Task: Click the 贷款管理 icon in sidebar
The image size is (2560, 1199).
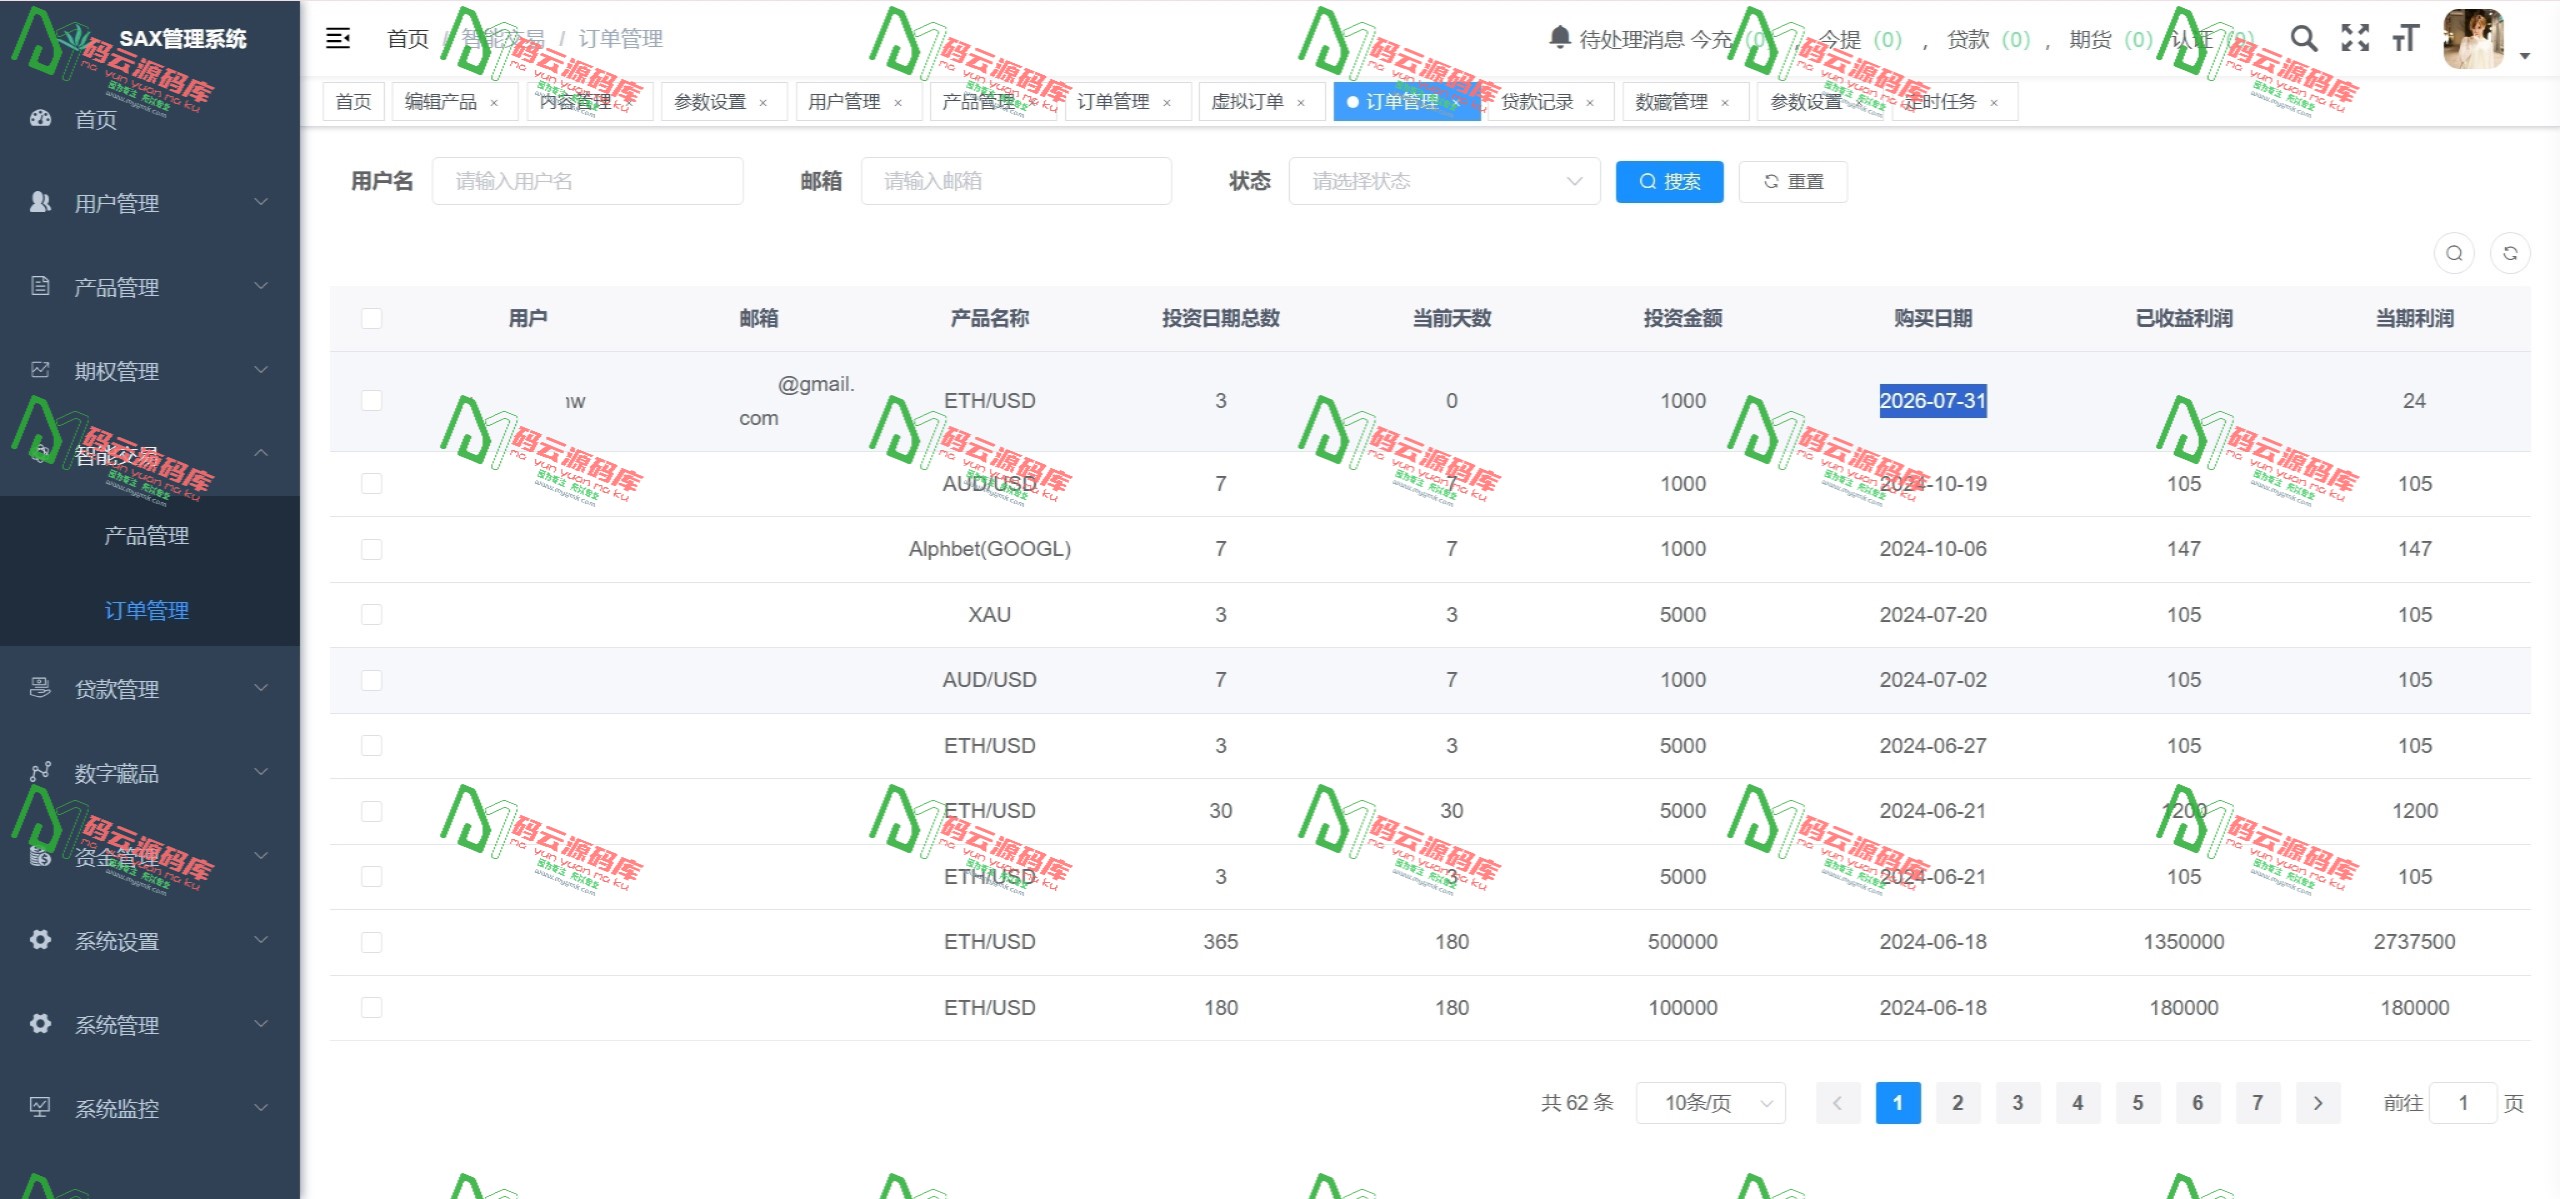Action: click(x=40, y=688)
